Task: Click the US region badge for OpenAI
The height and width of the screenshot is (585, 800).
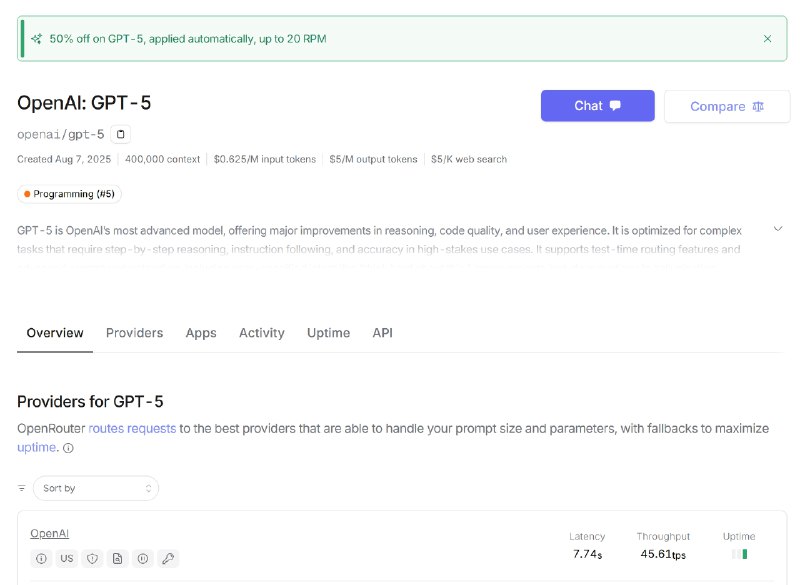Action: click(x=67, y=558)
